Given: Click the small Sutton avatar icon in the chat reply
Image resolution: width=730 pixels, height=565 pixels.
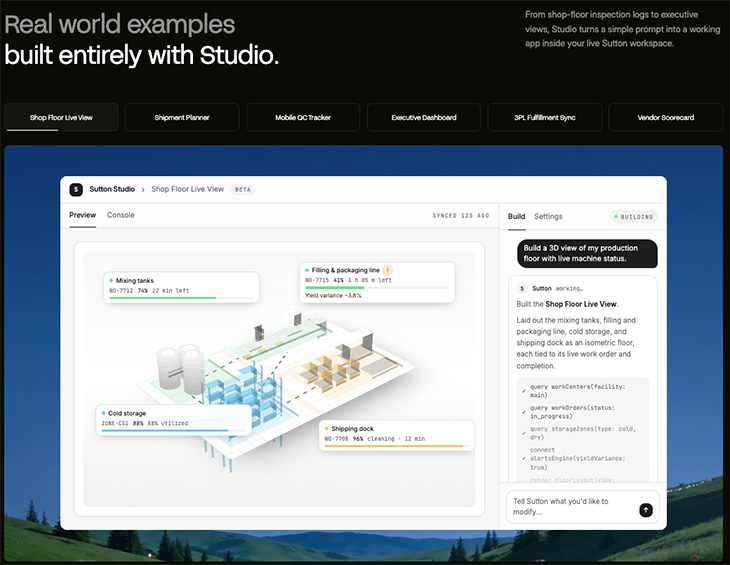Looking at the screenshot, I should tap(522, 289).
